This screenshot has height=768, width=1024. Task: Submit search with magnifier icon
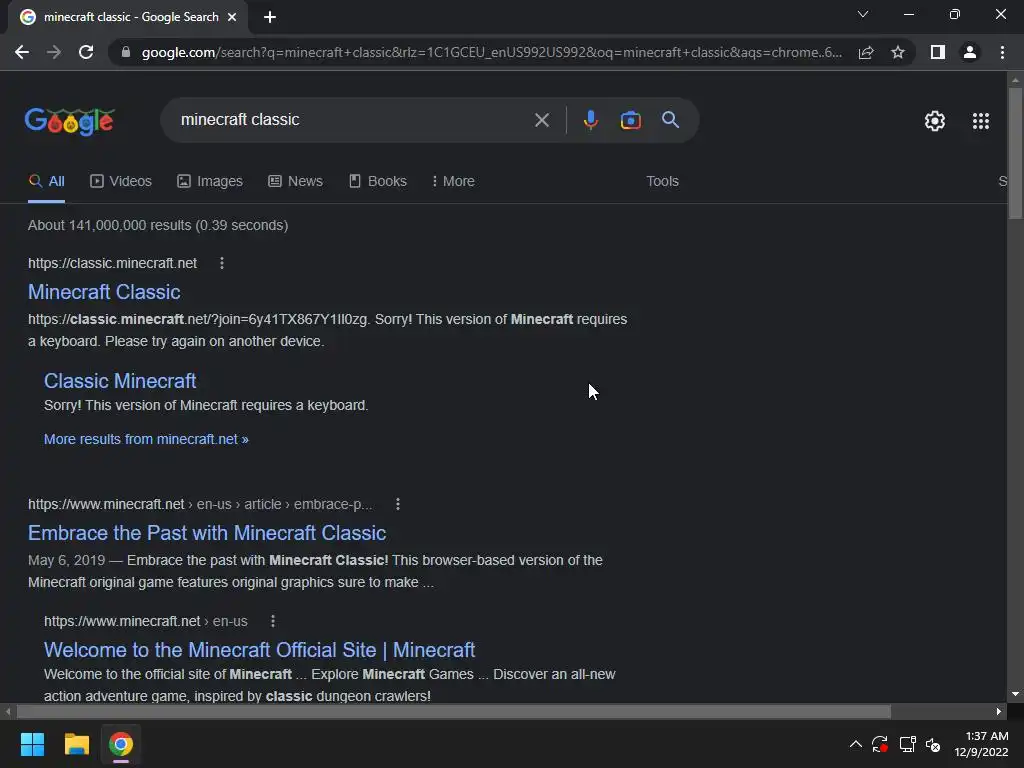(670, 120)
